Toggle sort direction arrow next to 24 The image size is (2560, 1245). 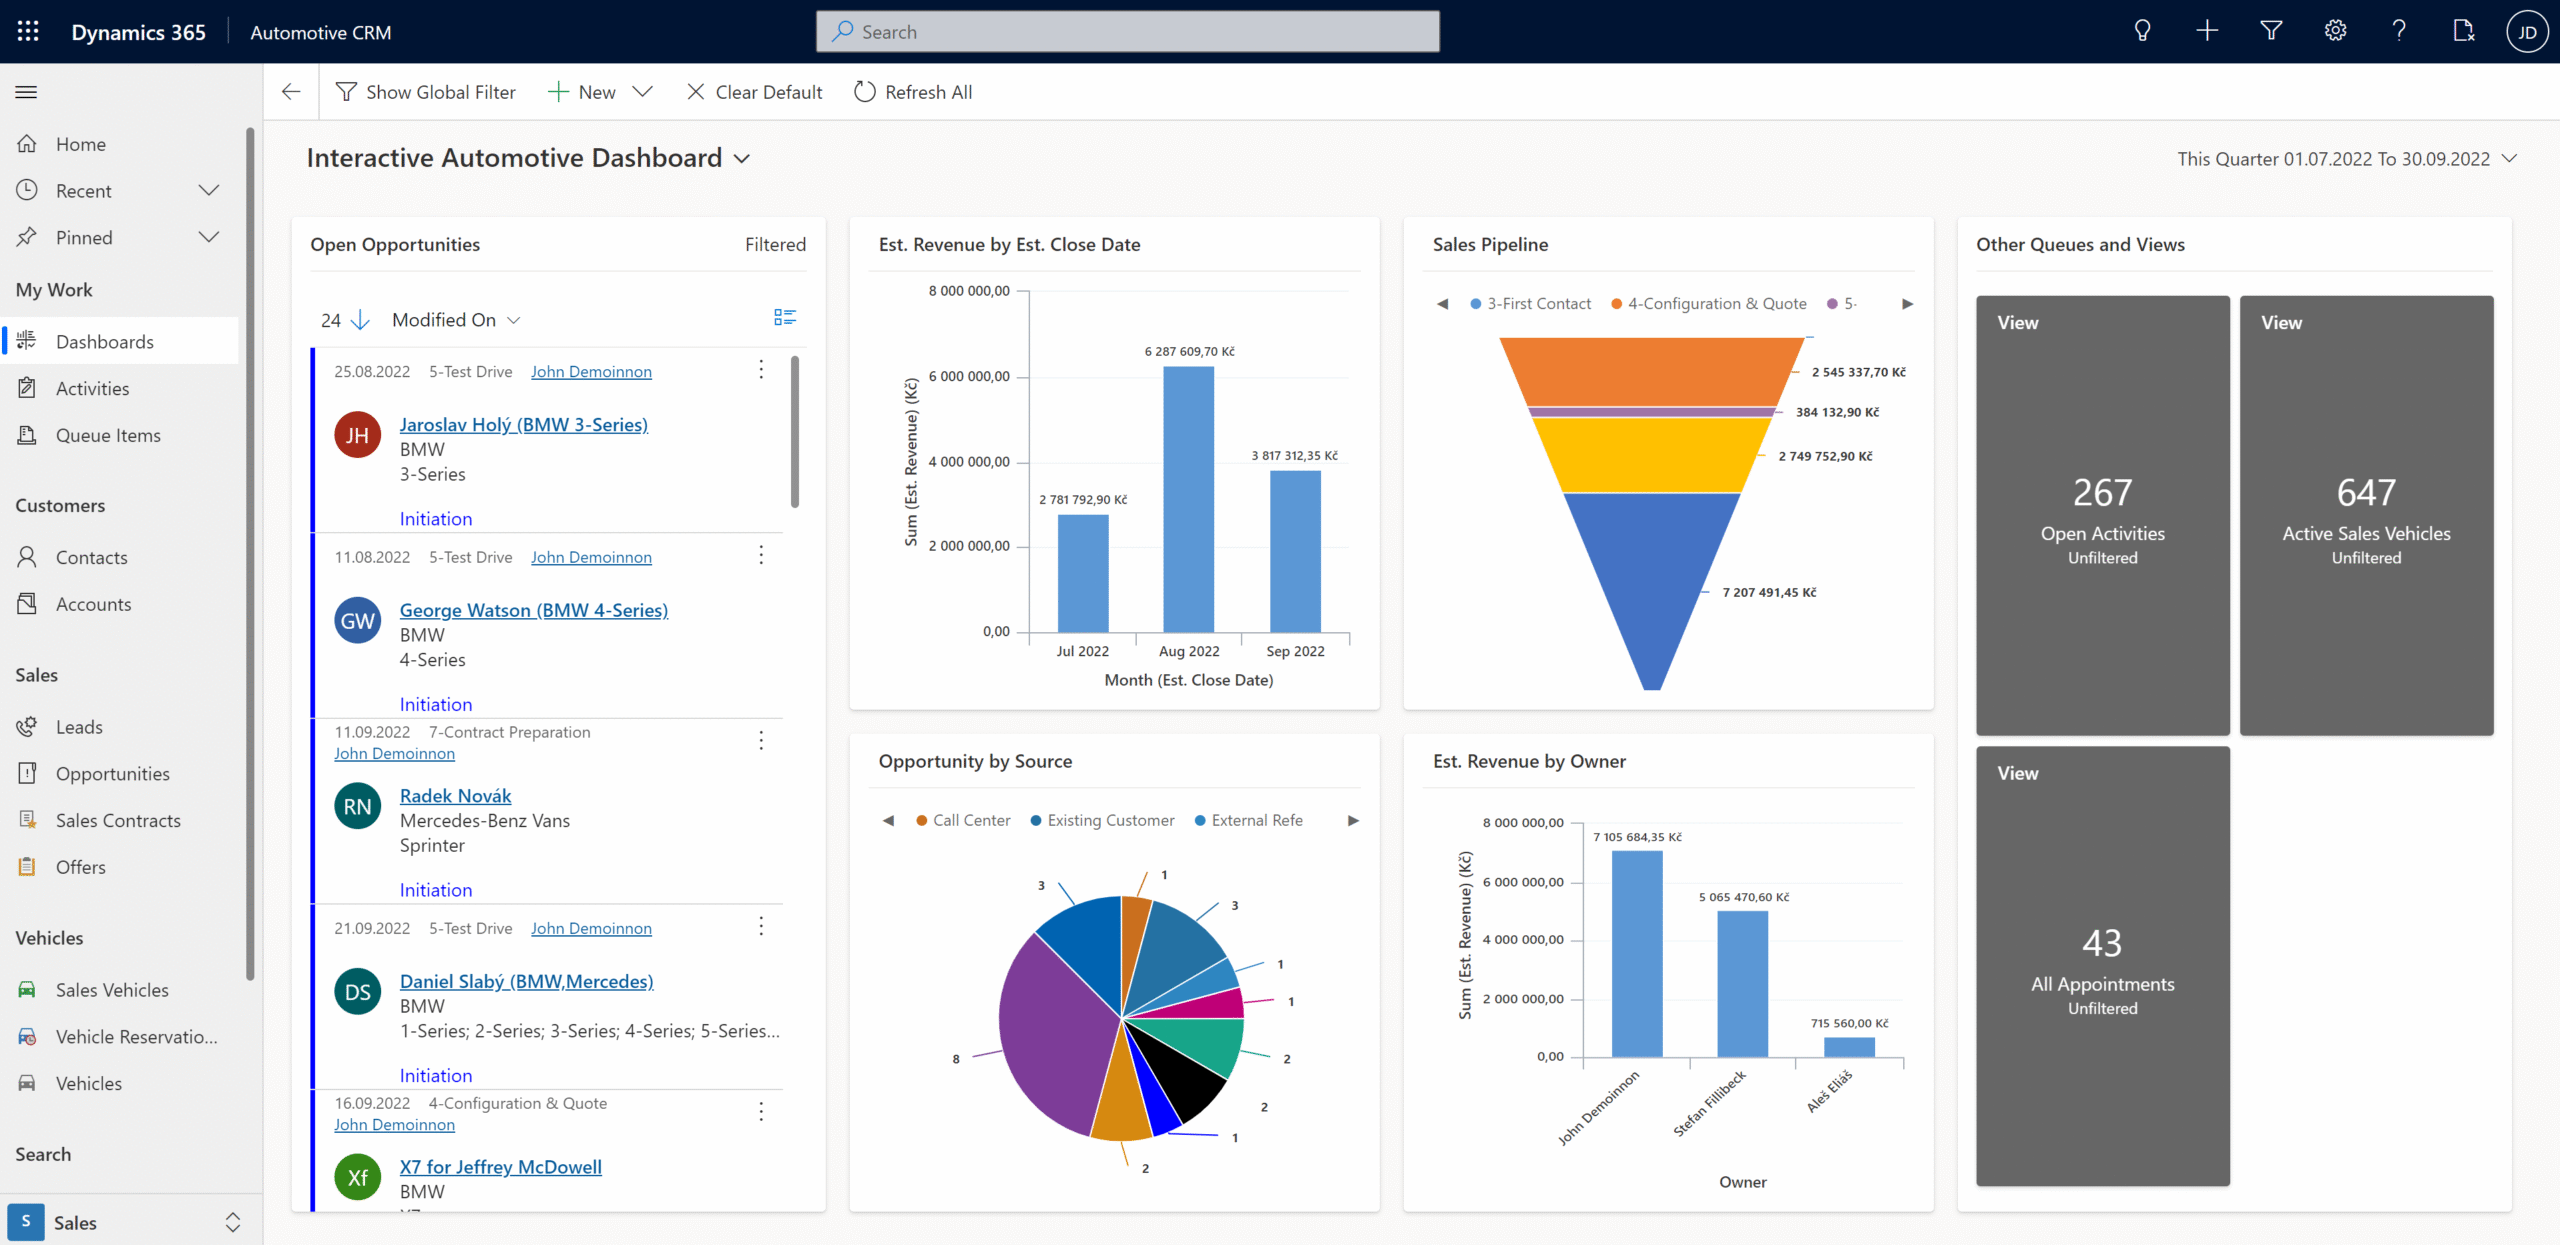coord(361,320)
